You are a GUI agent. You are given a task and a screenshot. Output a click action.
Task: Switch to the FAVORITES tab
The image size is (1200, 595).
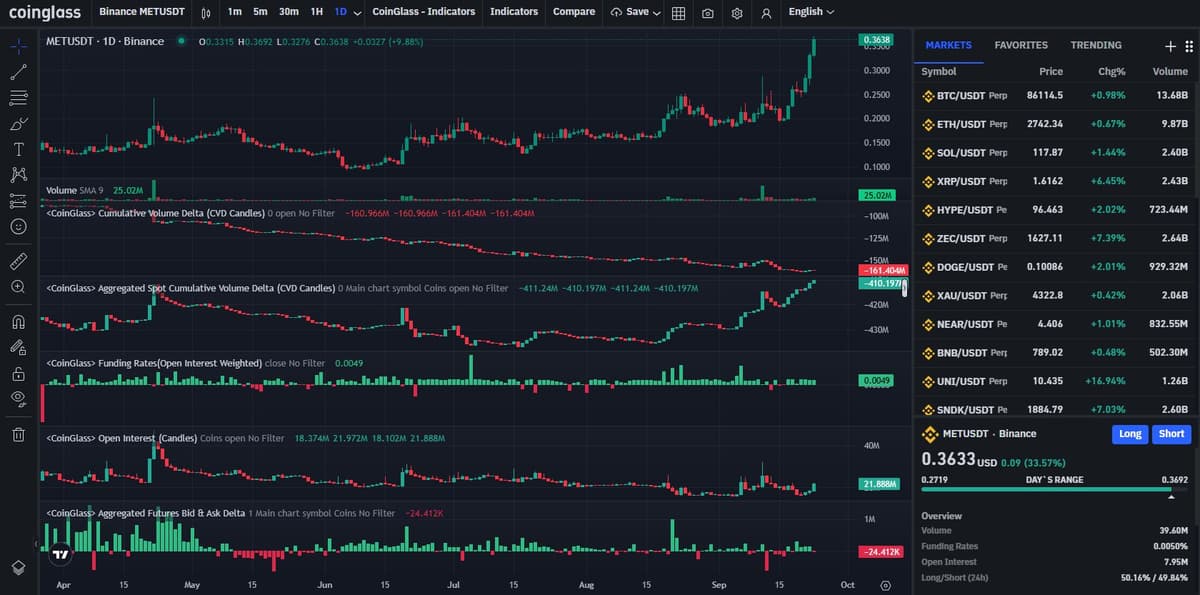coord(1021,45)
